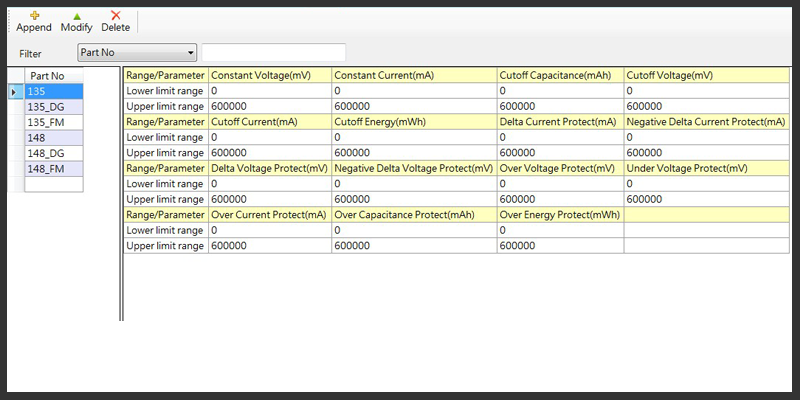Click the Cutoff Voltage(mV) header cell
This screenshot has height=400, width=800.
707,75
